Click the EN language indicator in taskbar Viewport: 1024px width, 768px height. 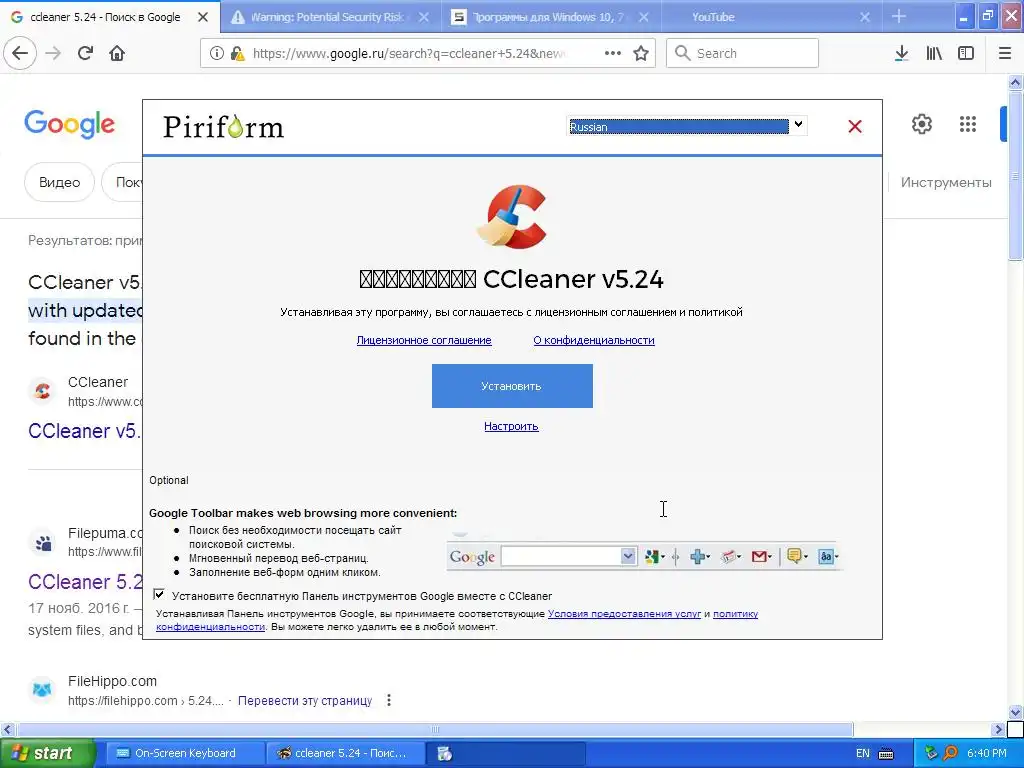pos(863,754)
